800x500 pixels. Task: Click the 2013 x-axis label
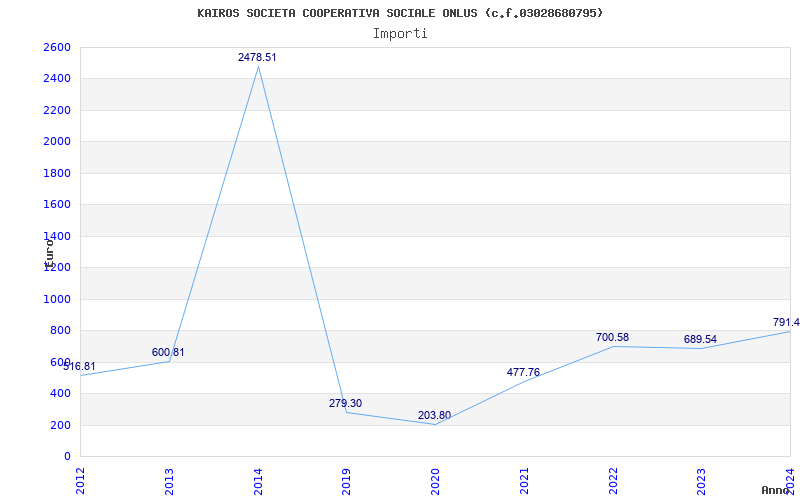click(x=169, y=481)
